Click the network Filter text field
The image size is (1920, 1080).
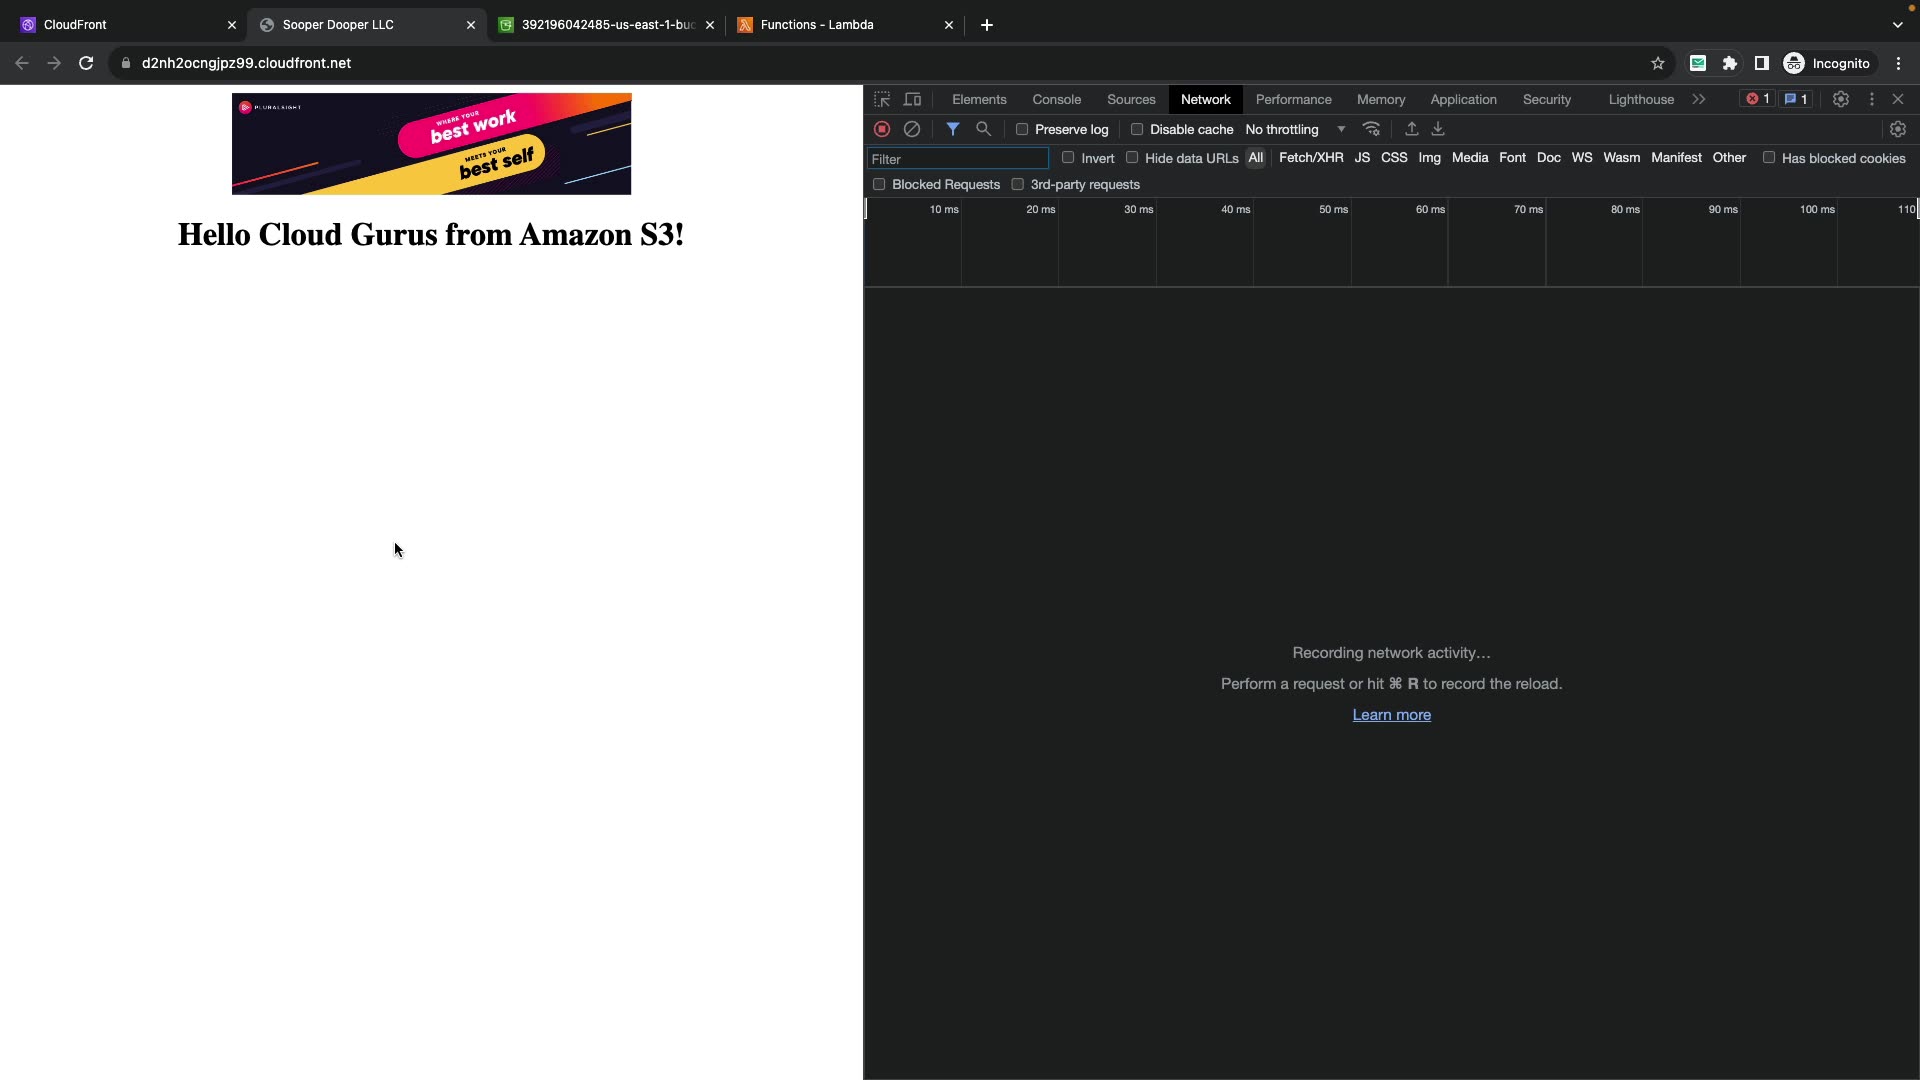point(957,159)
